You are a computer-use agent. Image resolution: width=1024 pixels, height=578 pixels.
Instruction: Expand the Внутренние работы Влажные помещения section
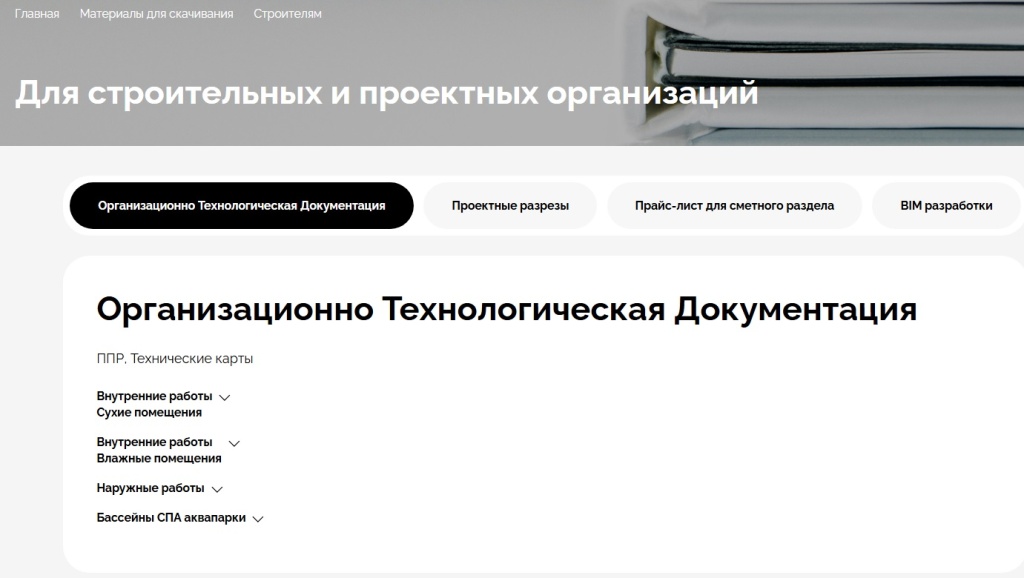[x=234, y=441]
